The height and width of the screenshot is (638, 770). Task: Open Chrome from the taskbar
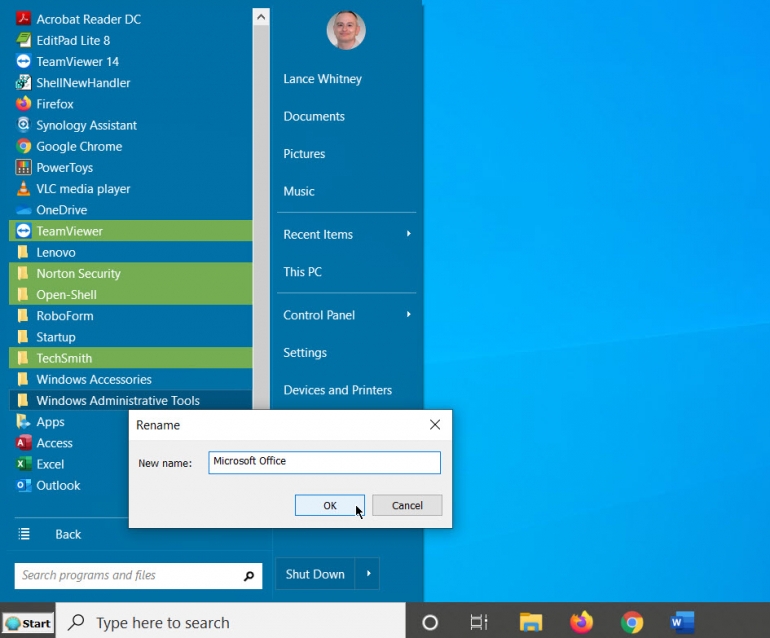click(x=632, y=622)
